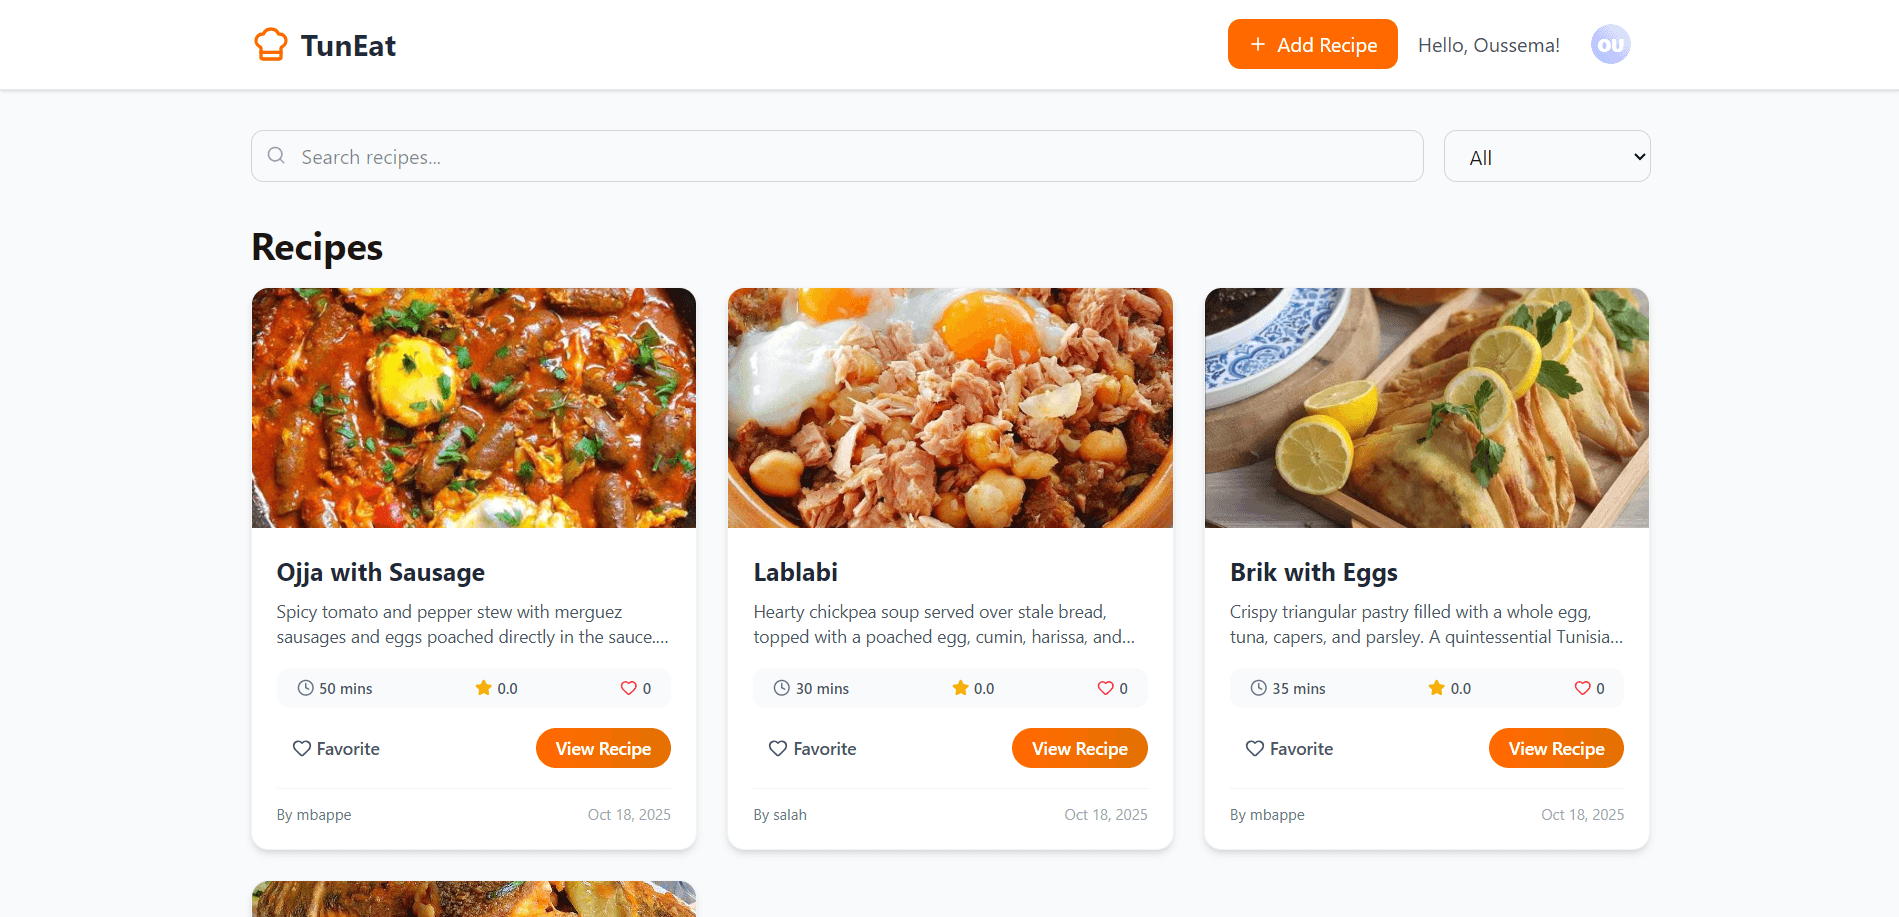The width and height of the screenshot is (1899, 917).
Task: Click the search magnifier icon
Action: click(x=276, y=156)
